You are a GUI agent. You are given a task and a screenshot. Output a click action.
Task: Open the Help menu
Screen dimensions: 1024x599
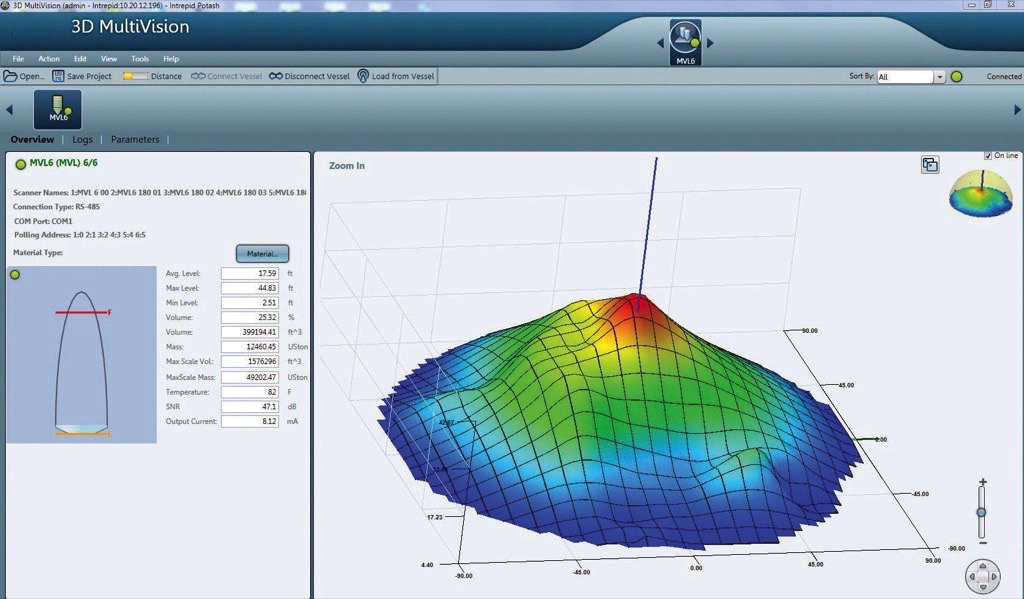[171, 59]
